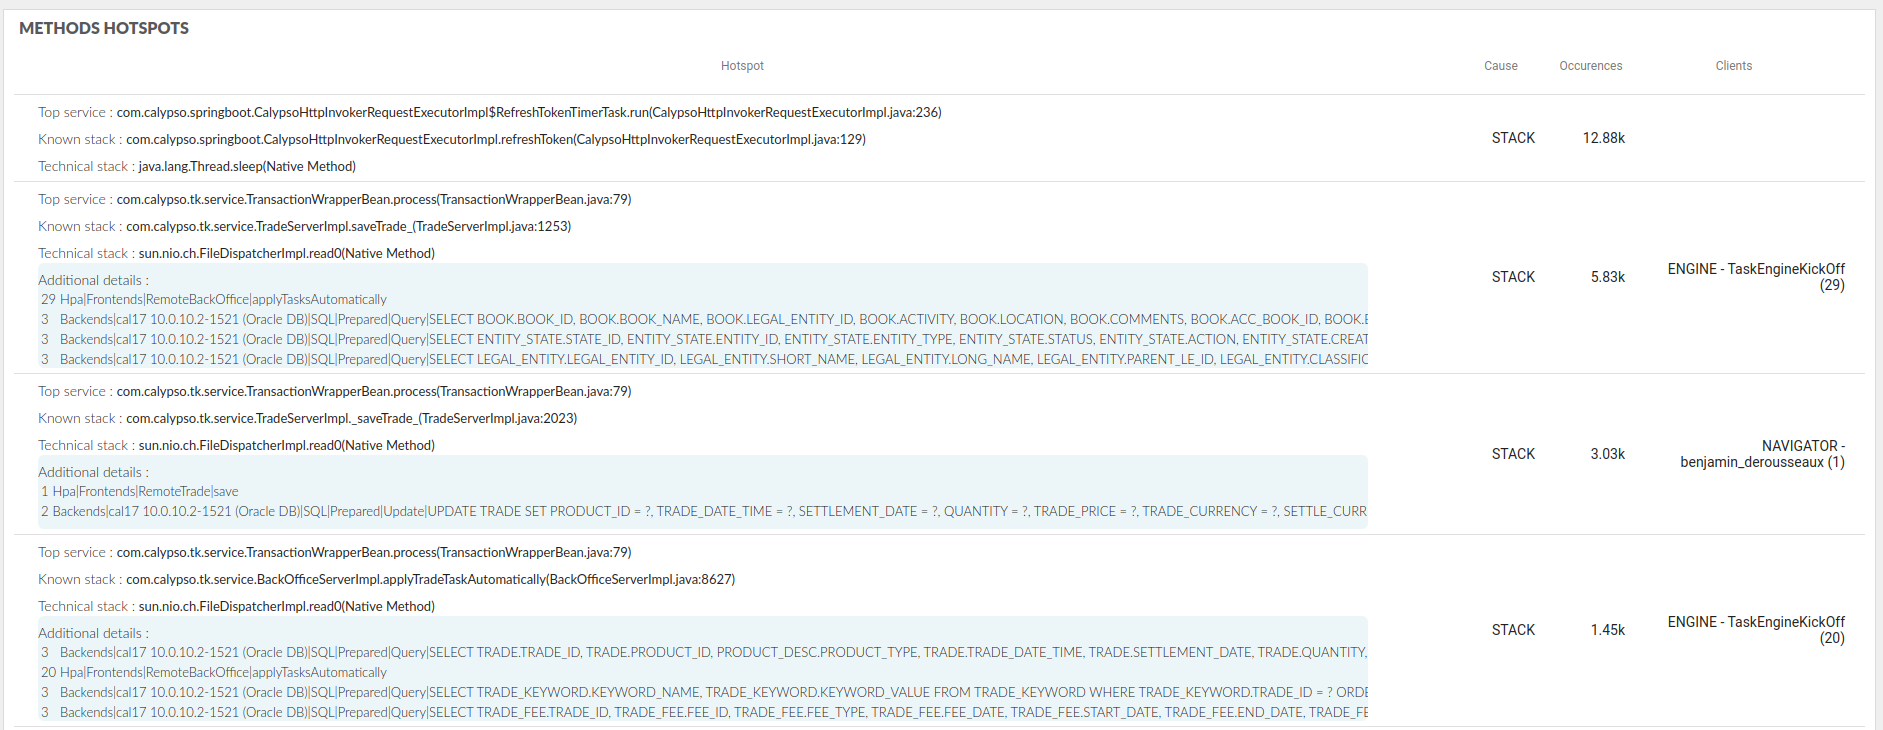Image resolution: width=1883 pixels, height=730 pixels.
Task: Select the SELECT LEGAL_ENTITY.LEGAL_ENTITY_ID query detail
Action: coord(704,359)
